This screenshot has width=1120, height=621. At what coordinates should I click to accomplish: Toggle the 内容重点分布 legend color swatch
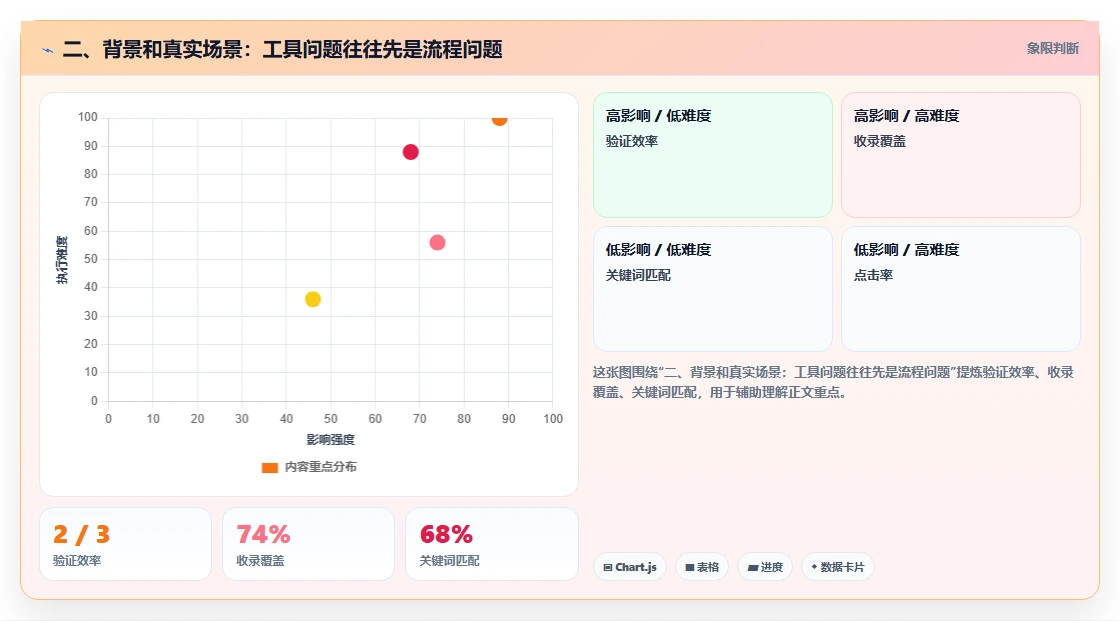point(269,467)
